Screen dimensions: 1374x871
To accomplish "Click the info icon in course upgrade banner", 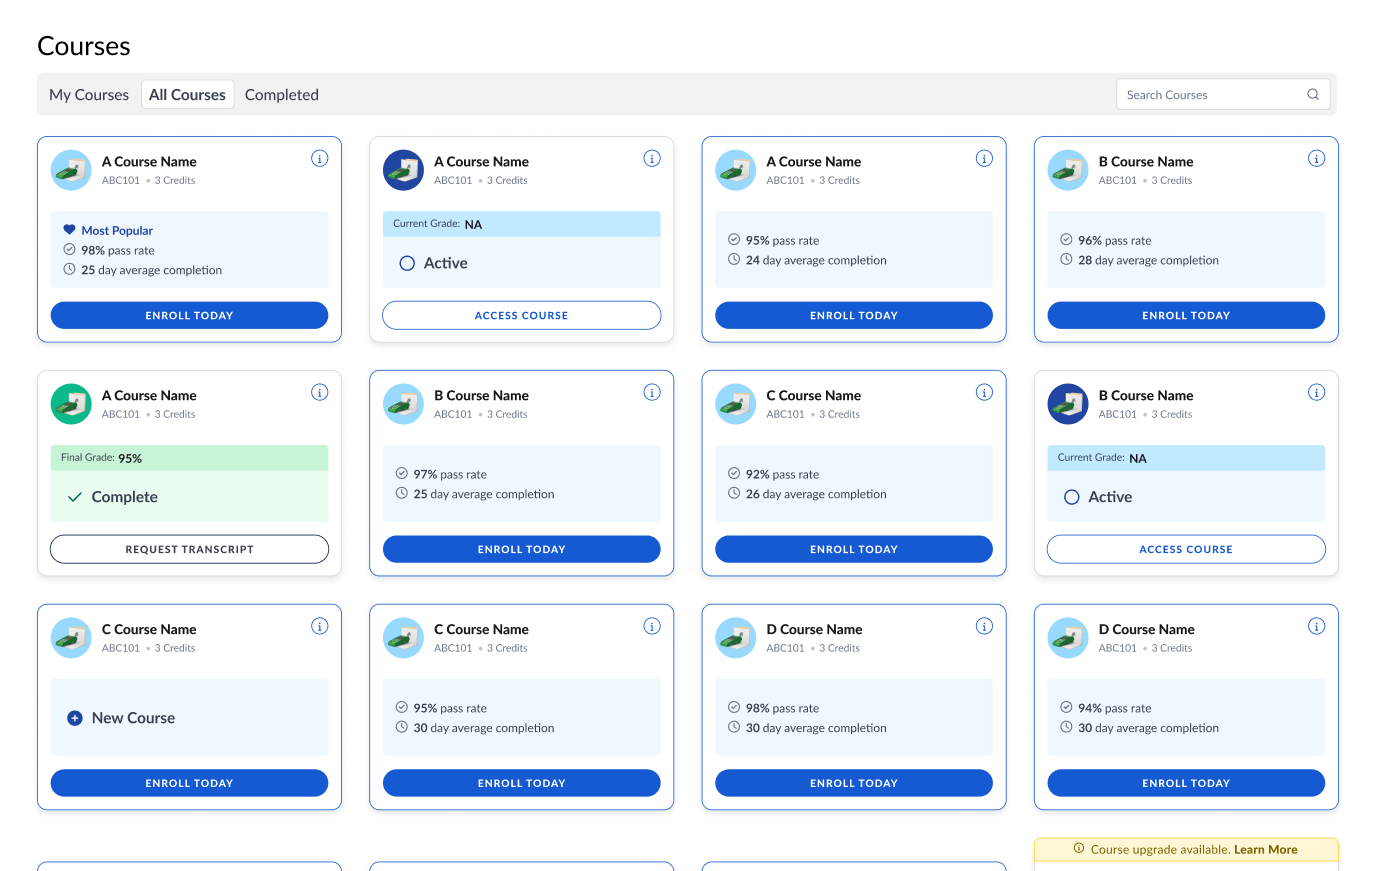I will 1079,849.
